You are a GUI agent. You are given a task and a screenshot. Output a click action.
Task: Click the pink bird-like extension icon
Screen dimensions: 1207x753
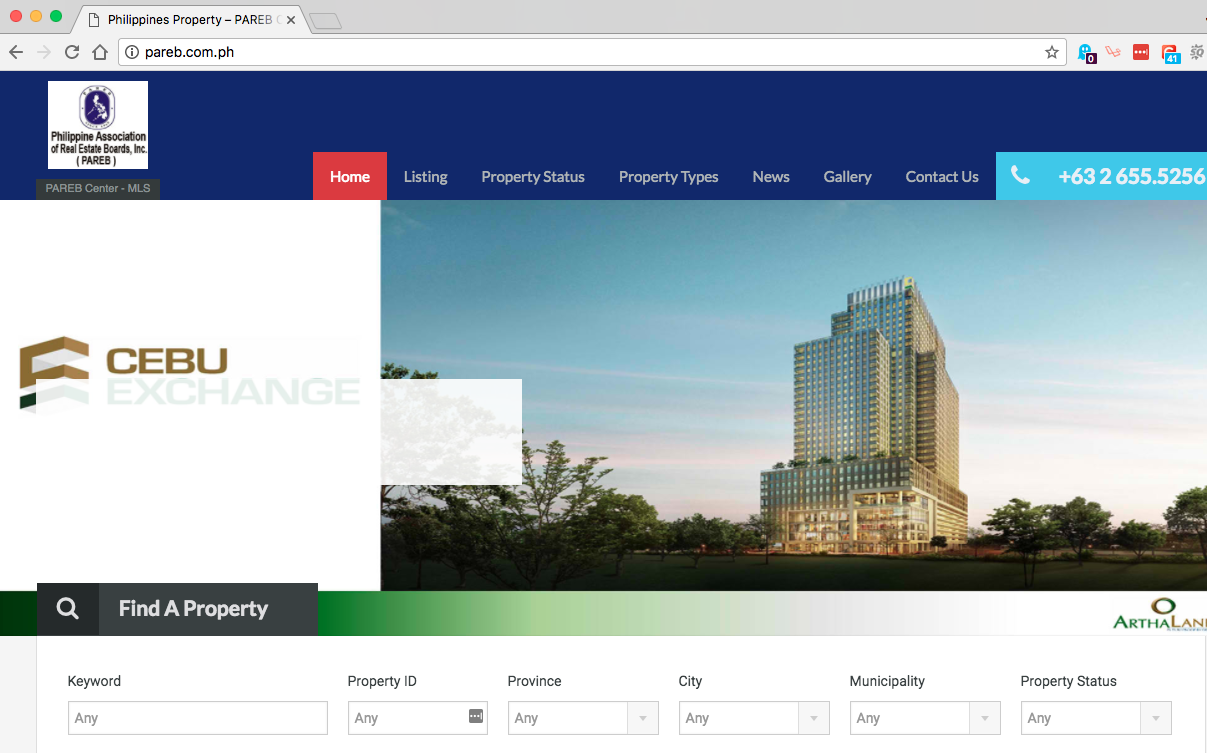pos(1113,52)
